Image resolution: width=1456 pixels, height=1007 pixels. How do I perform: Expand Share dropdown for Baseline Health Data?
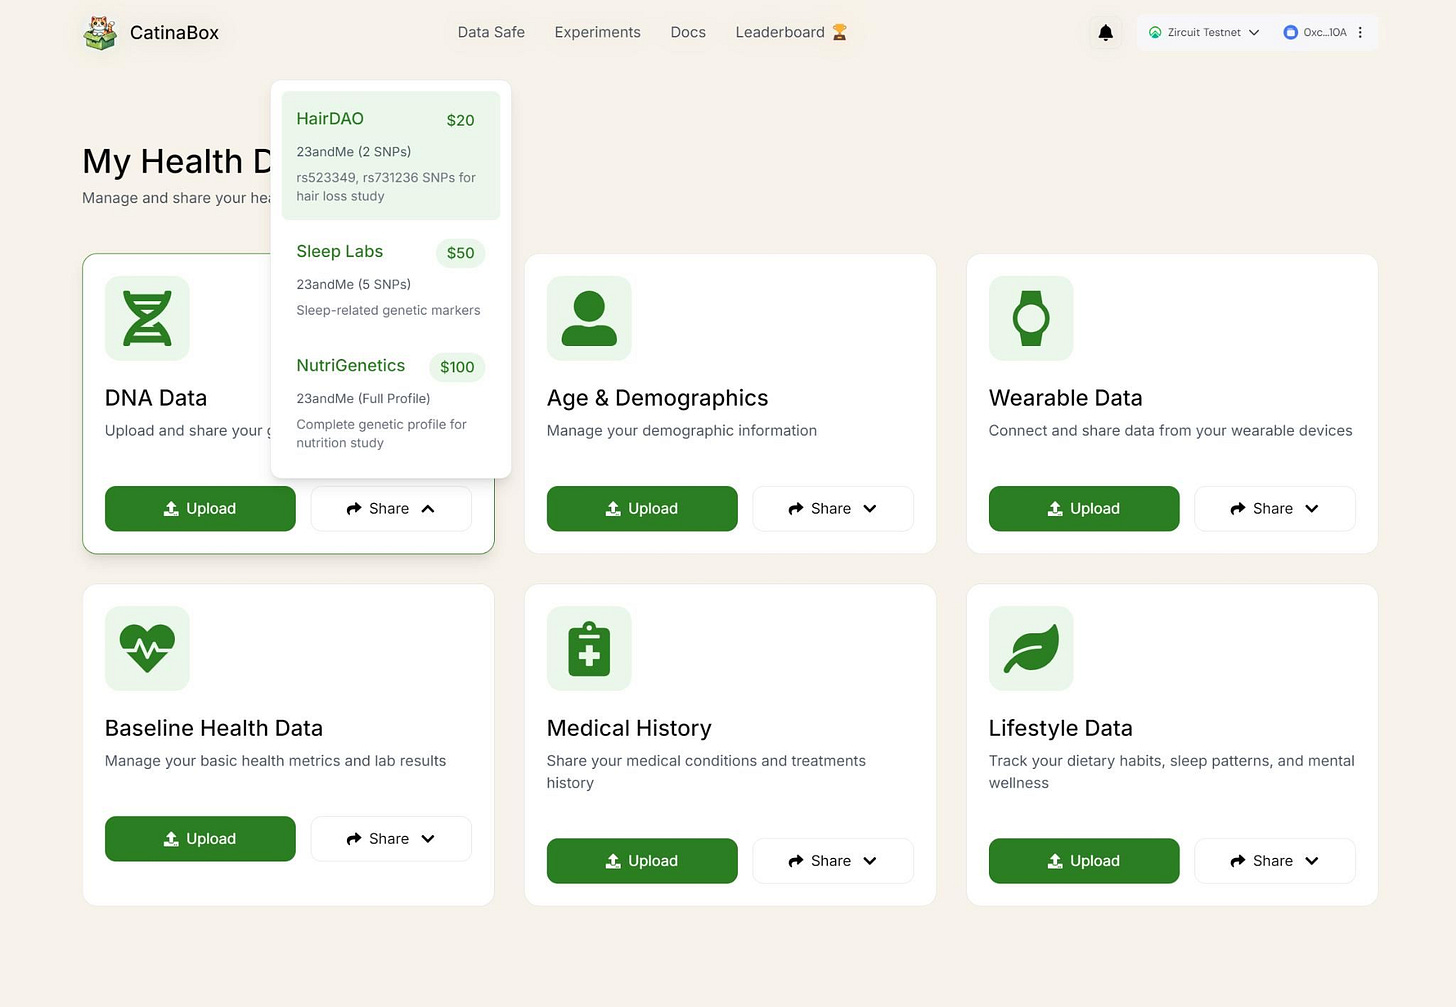click(x=391, y=839)
